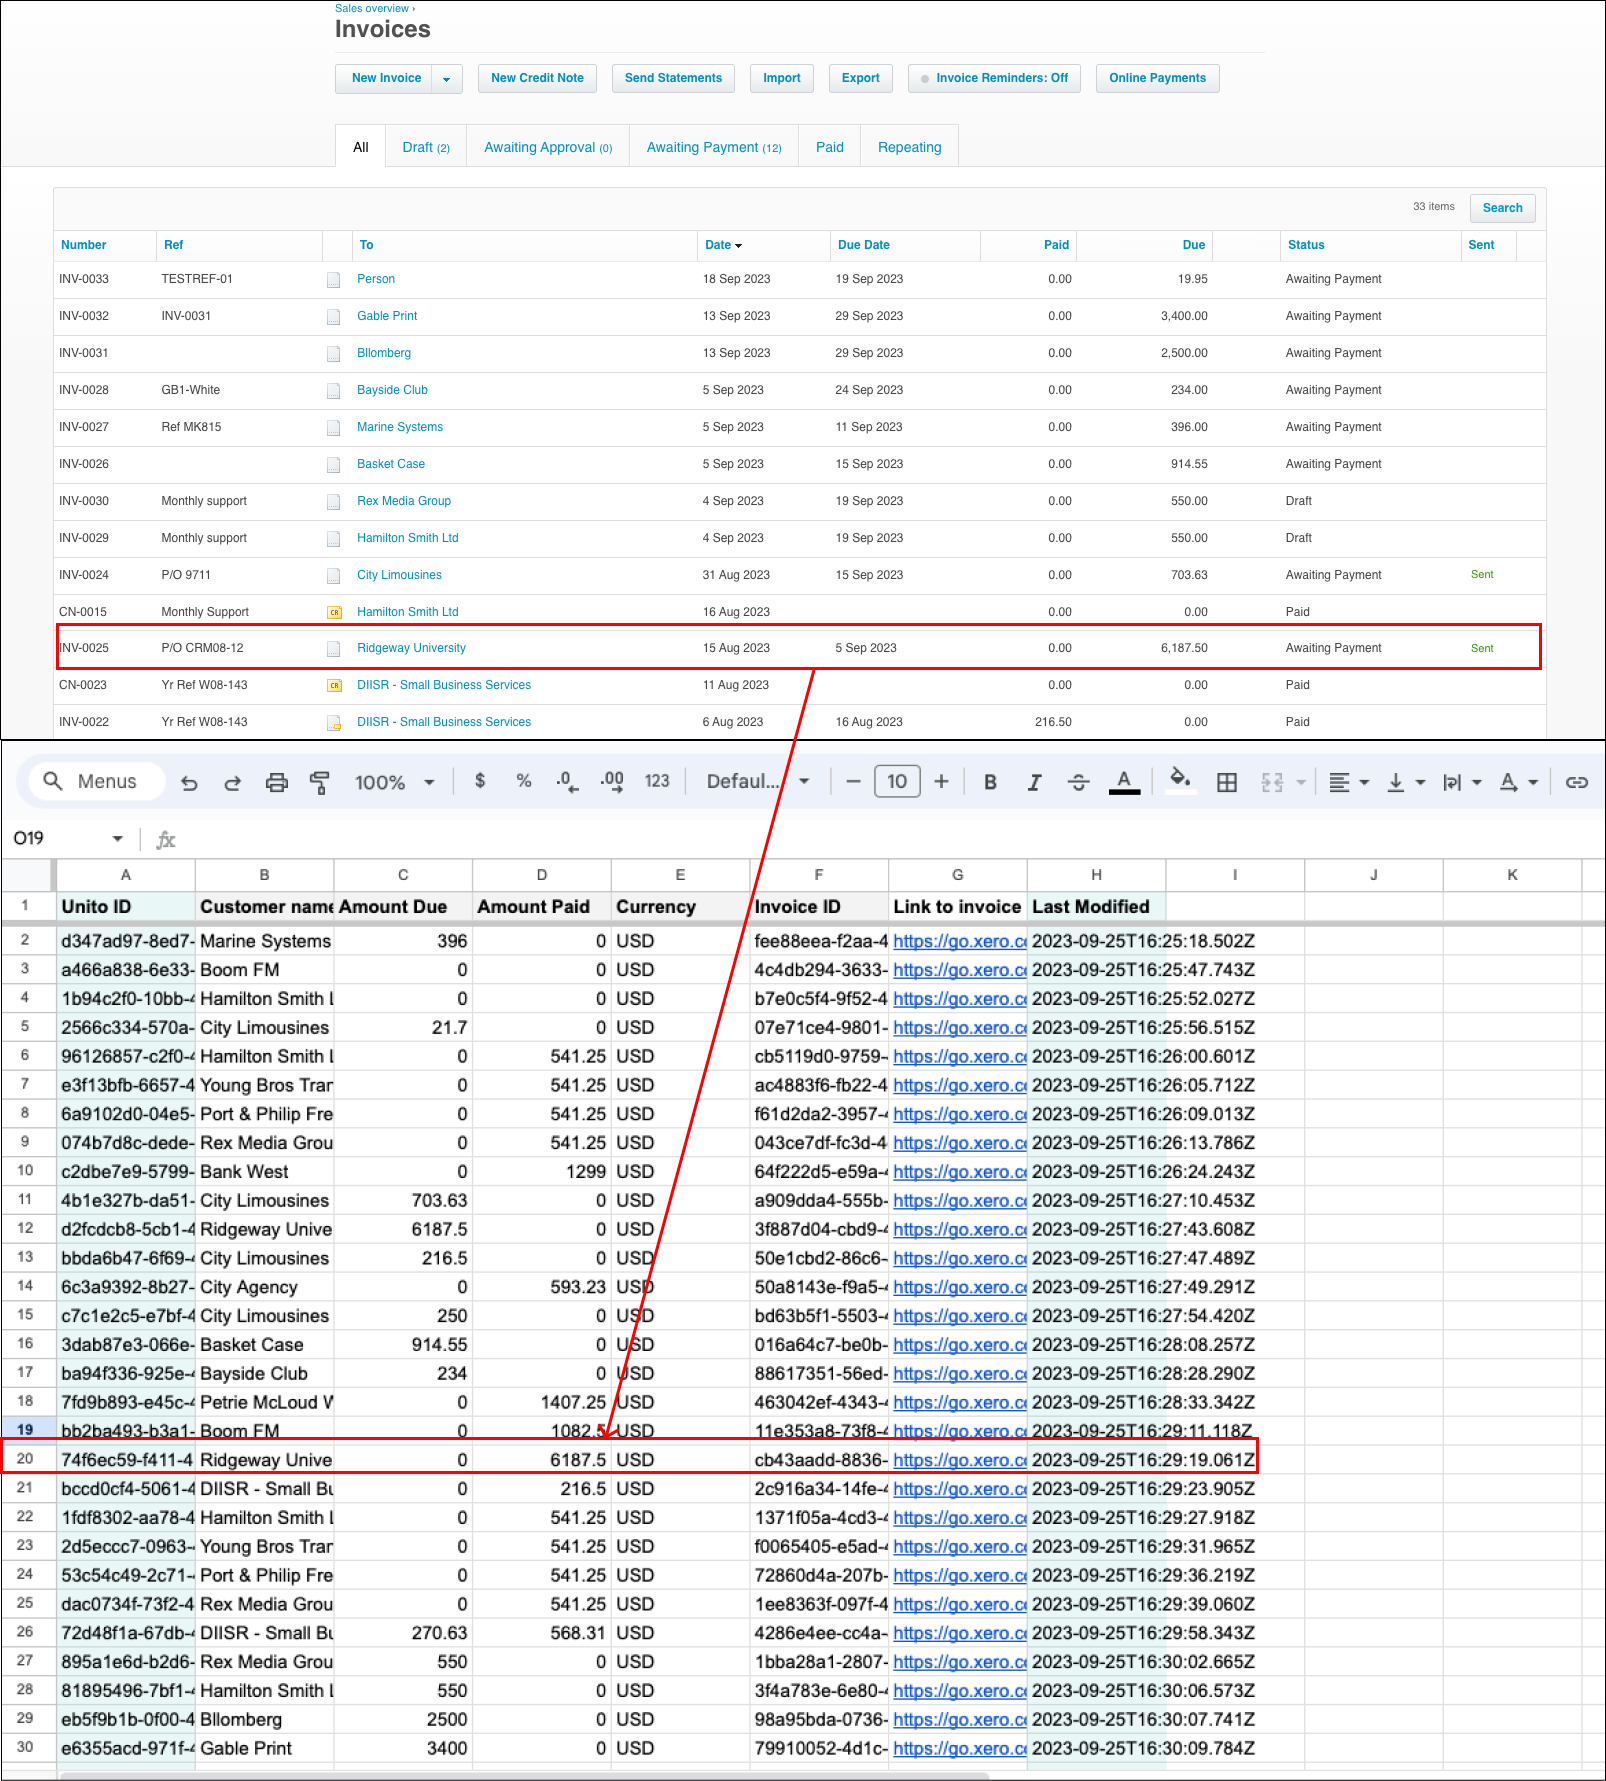This screenshot has height=1781, width=1606.
Task: Open the Draft invoices tab
Action: (426, 146)
